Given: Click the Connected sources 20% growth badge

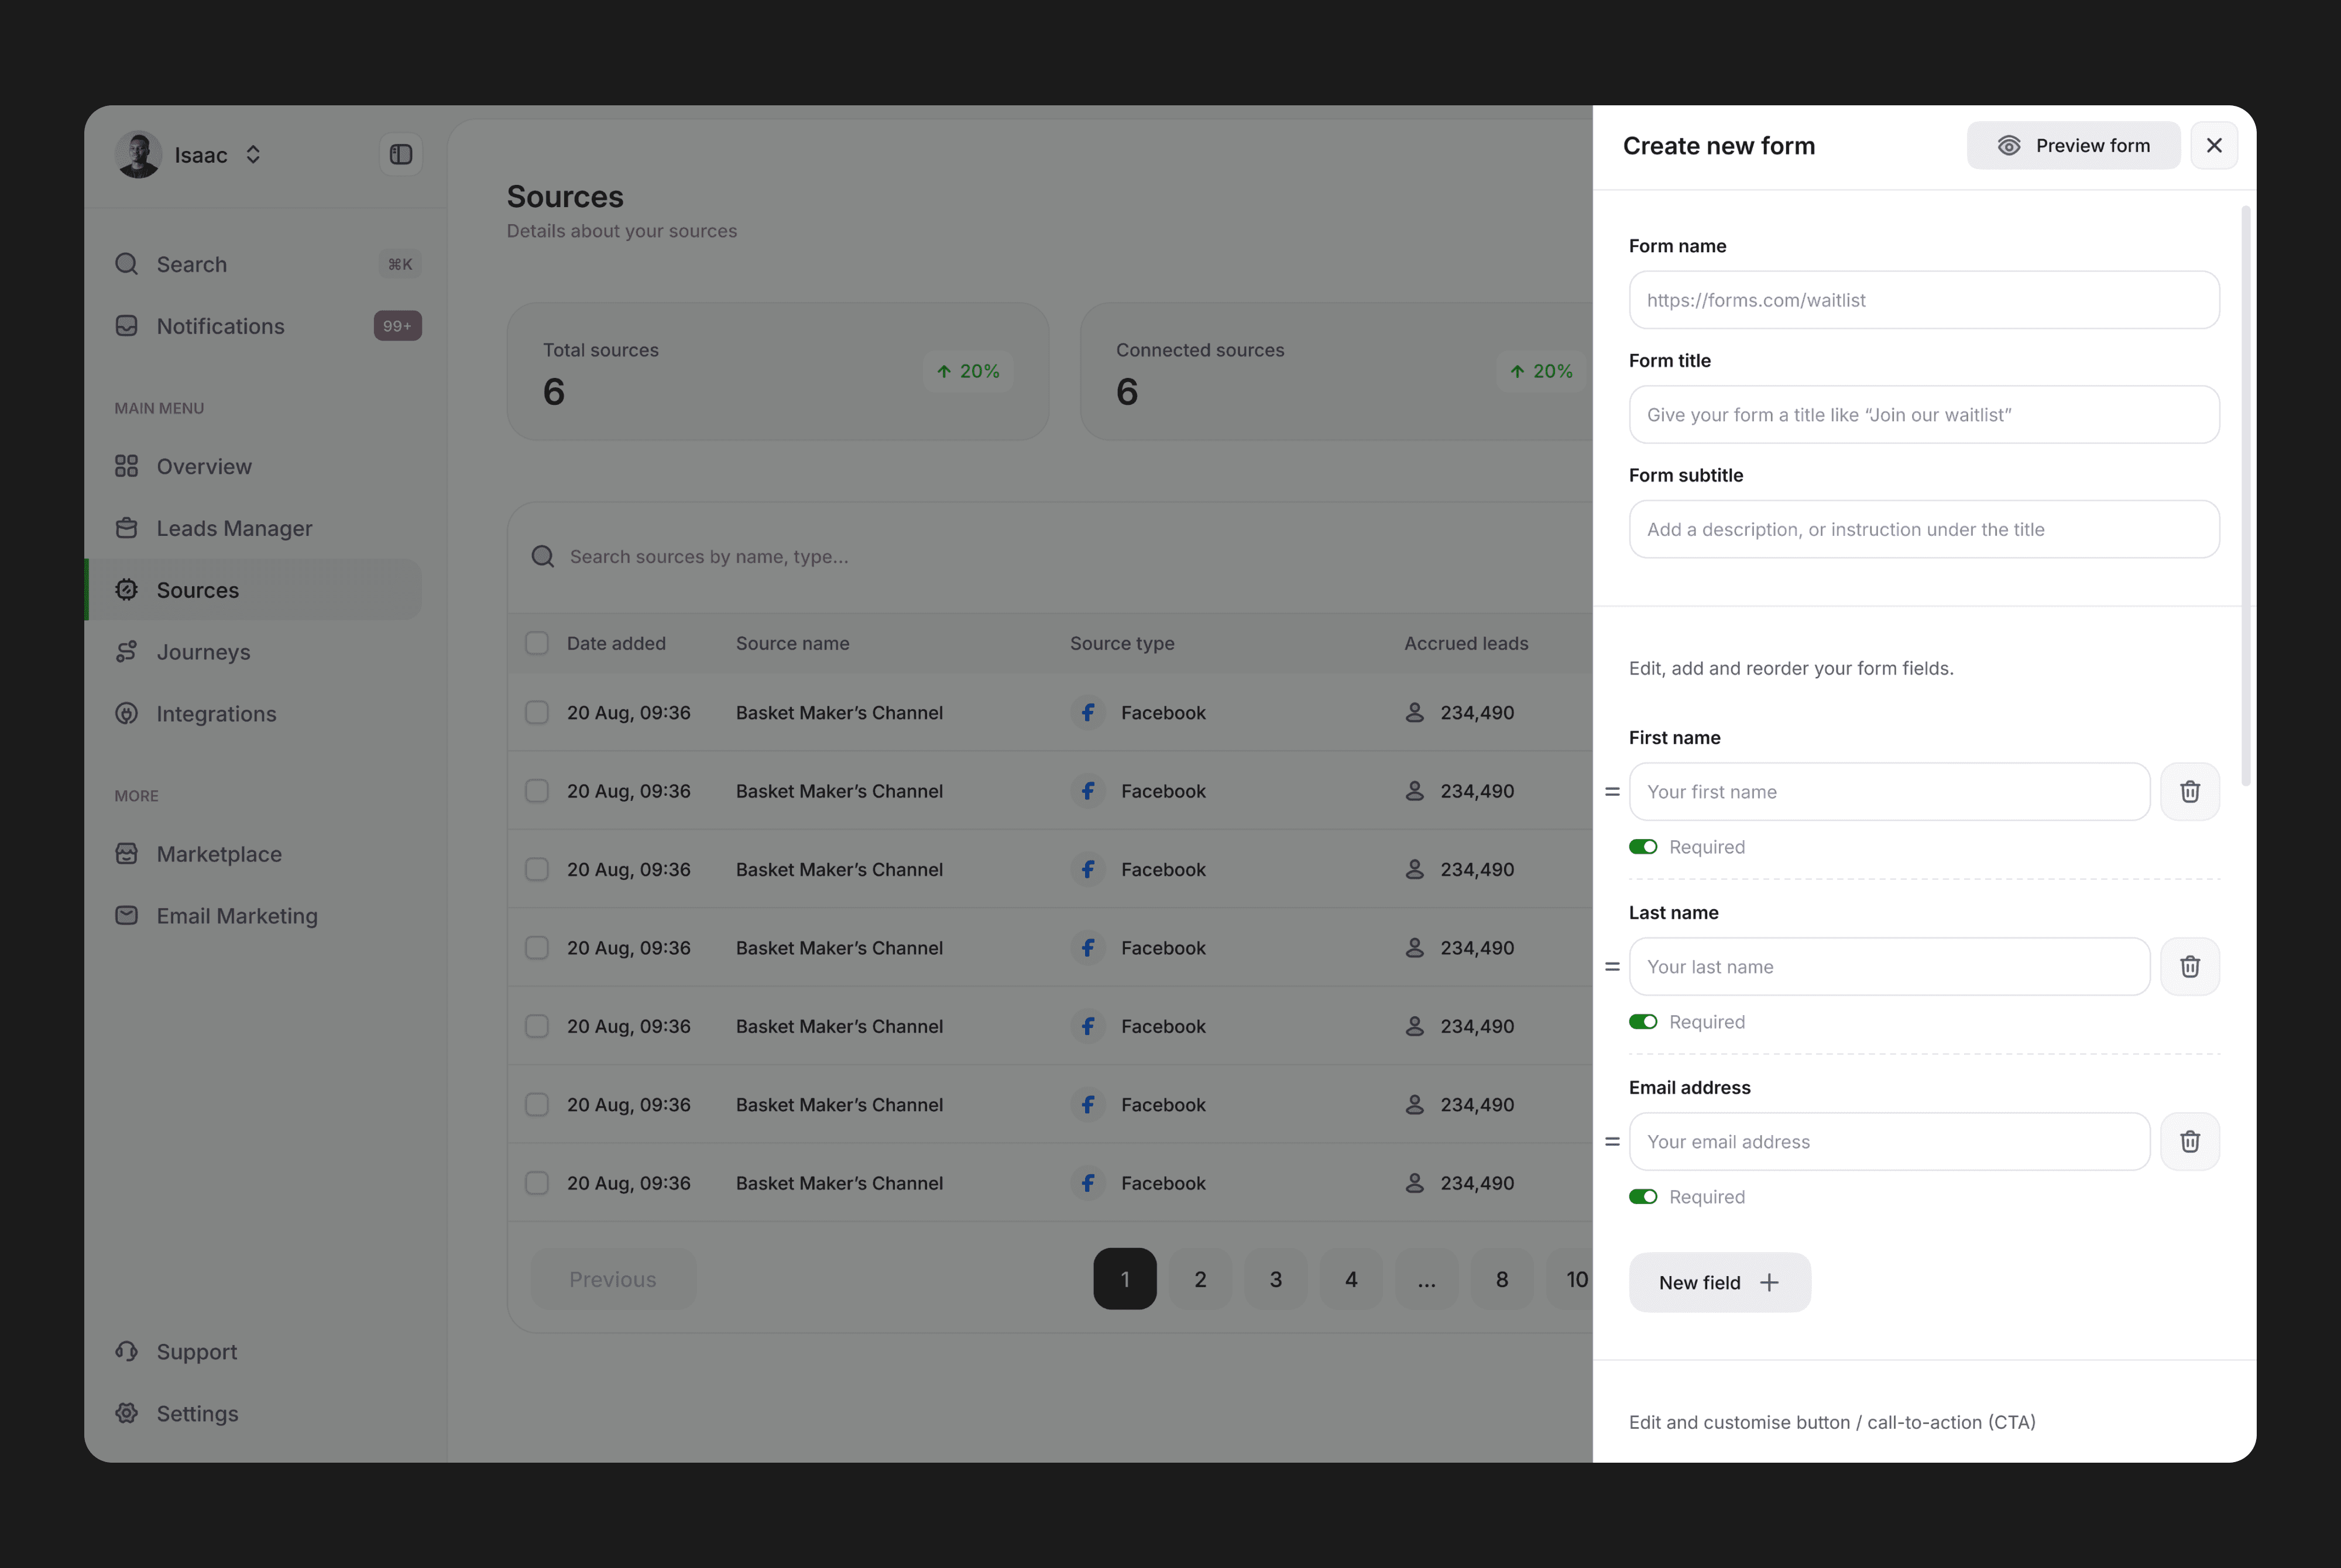Looking at the screenshot, I should [x=1541, y=371].
